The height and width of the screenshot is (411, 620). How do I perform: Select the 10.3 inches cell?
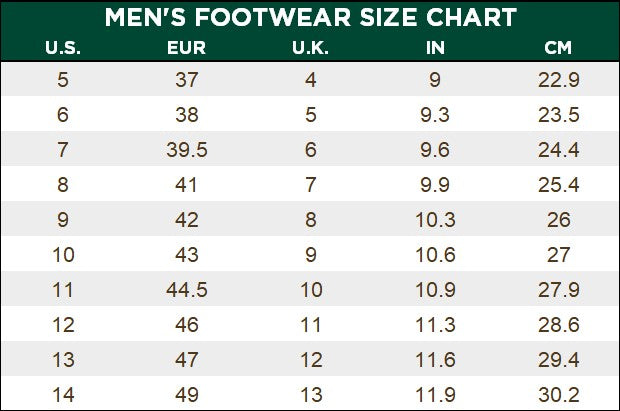(x=435, y=220)
